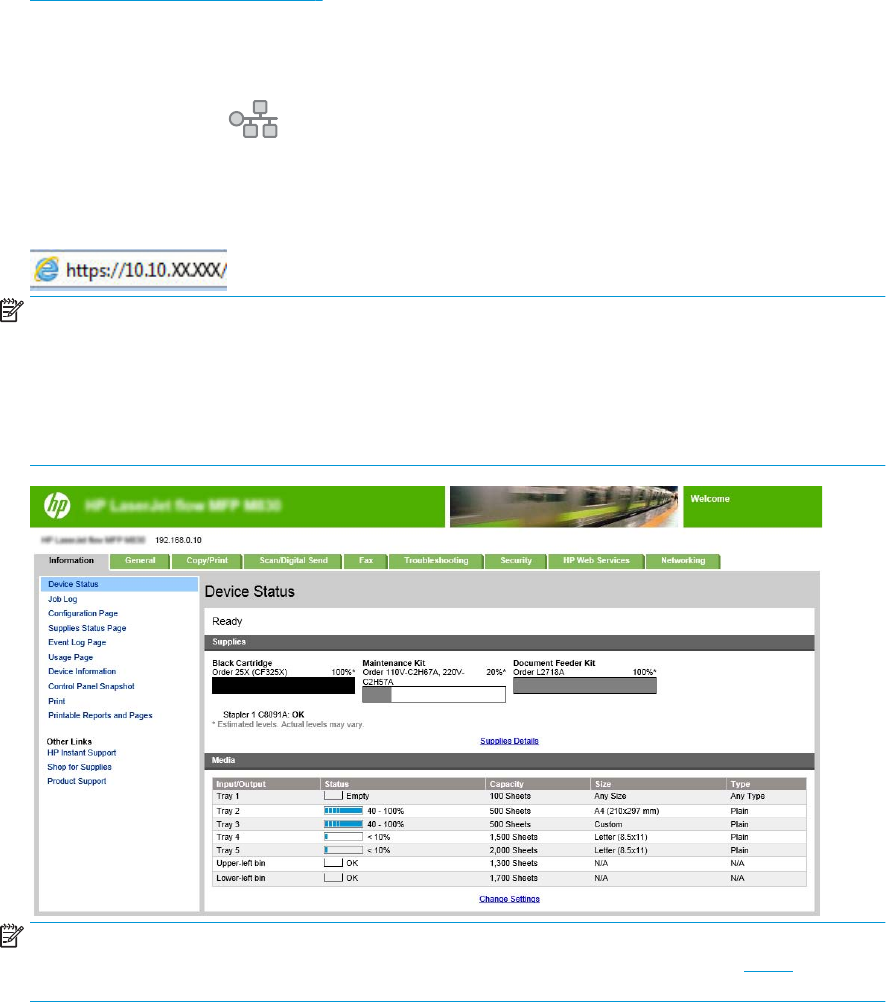The width and height of the screenshot is (886, 1002).
Task: Click the Any Type cell
Action: click(747, 796)
